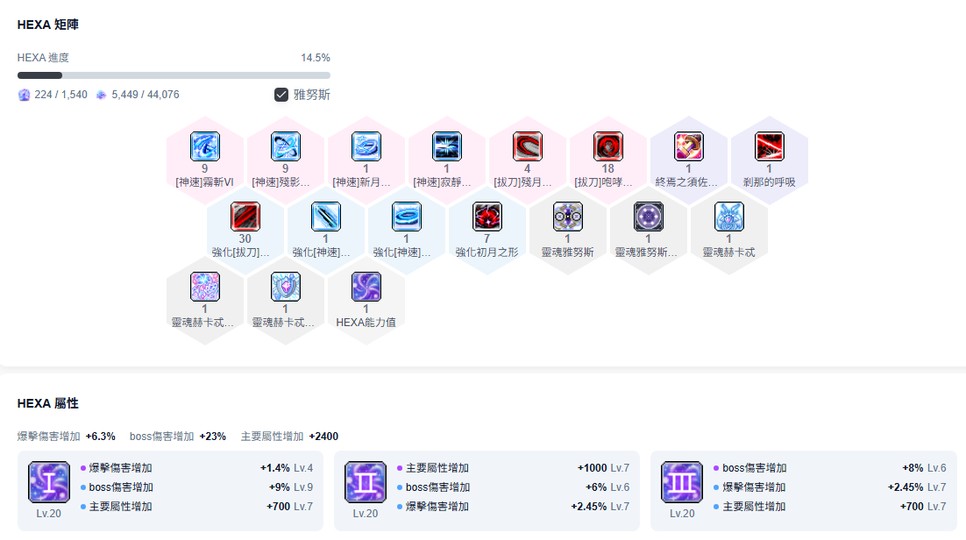
Task: Click the Lv.20 label under core III
Action: (682, 514)
